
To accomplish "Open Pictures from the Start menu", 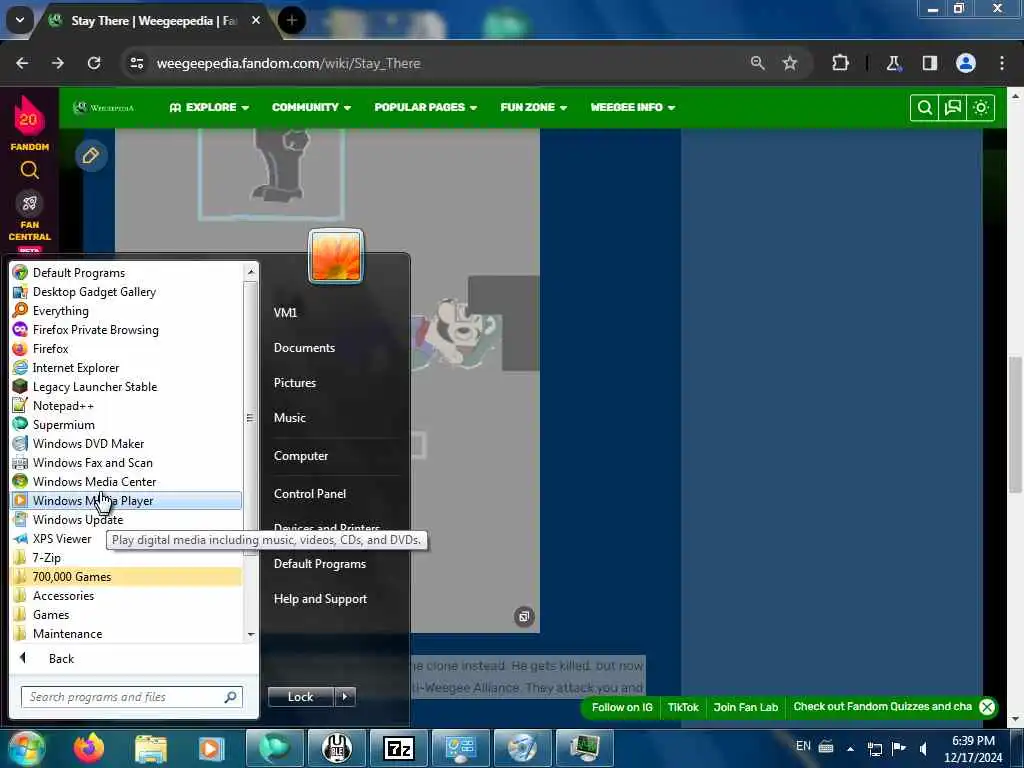I will (x=295, y=383).
